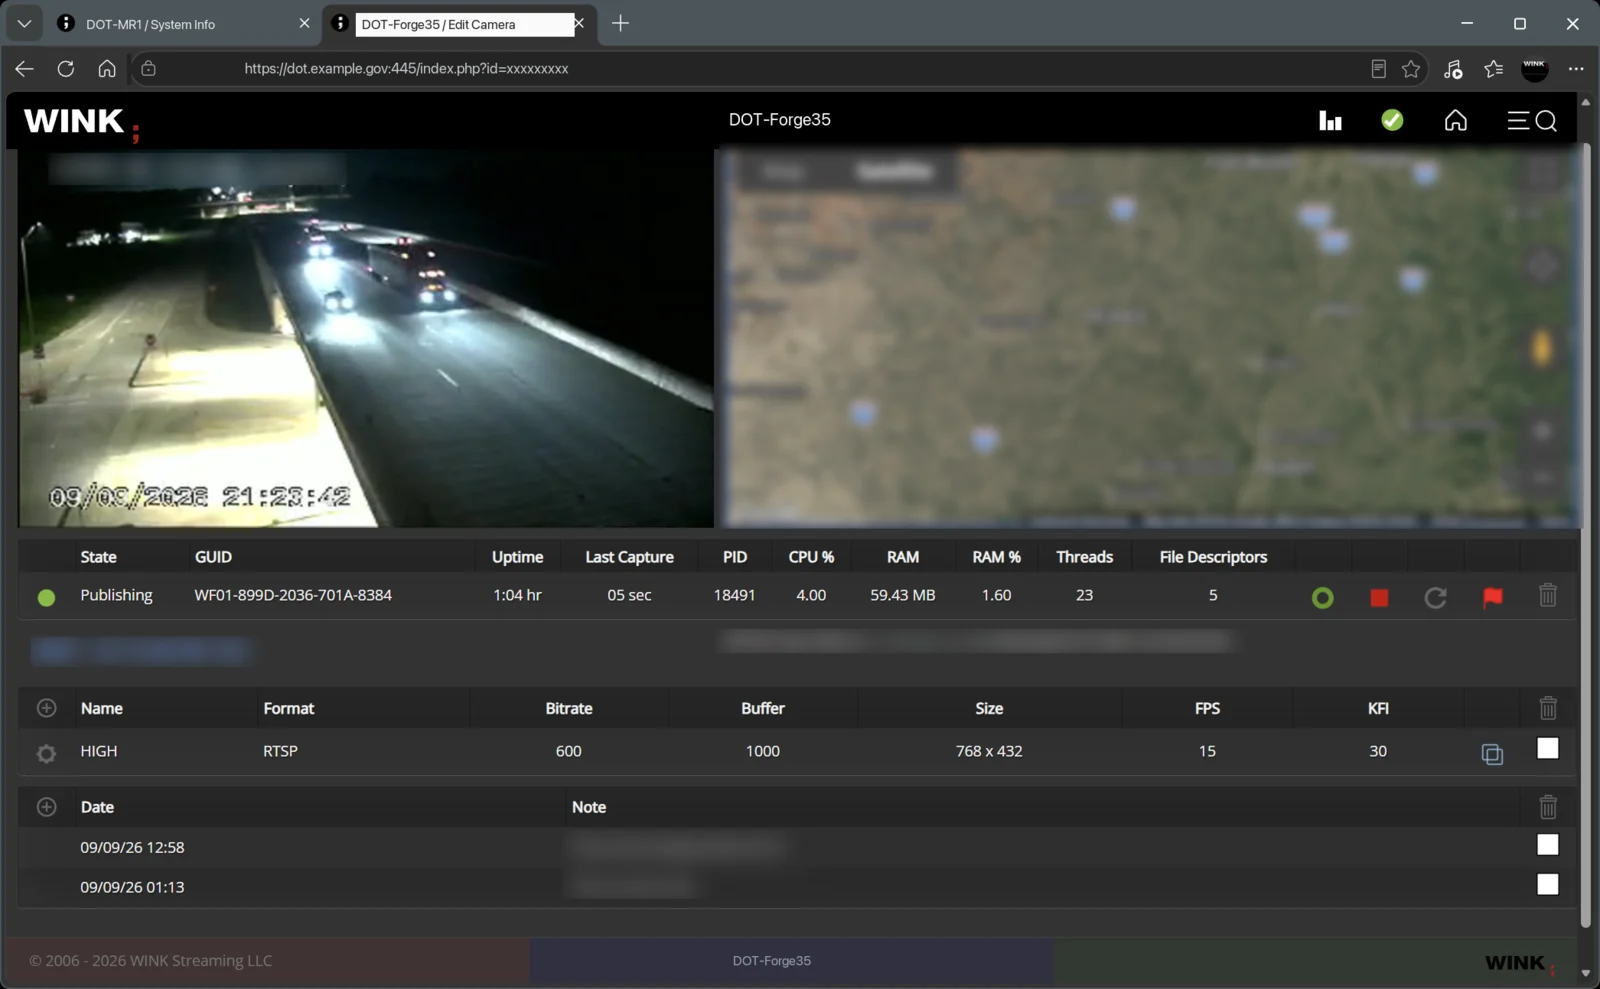Open the statistics bar chart icon
This screenshot has width=1600, height=989.
pos(1330,121)
